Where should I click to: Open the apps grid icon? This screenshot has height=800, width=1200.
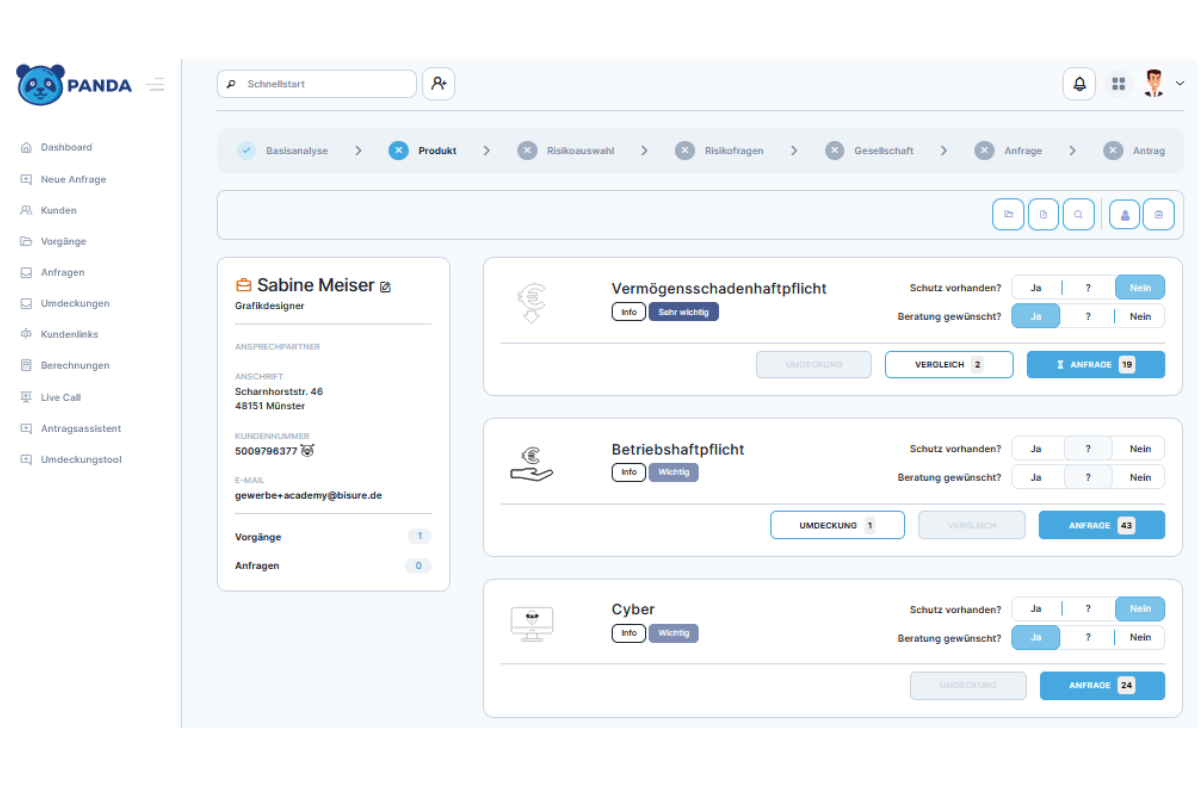(1119, 84)
